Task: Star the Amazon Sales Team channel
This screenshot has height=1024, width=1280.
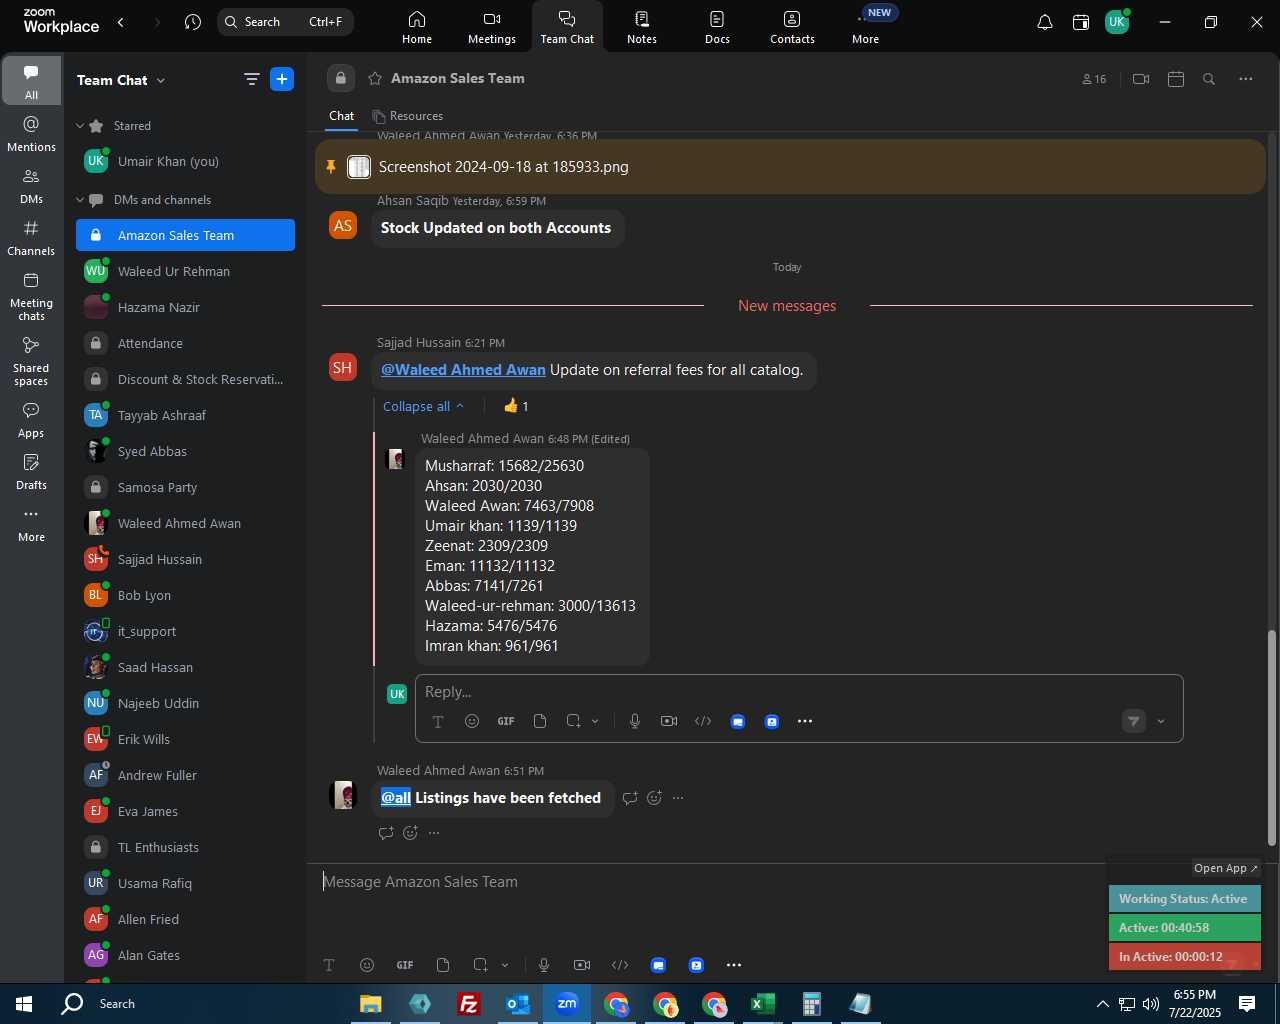Action: [x=375, y=78]
